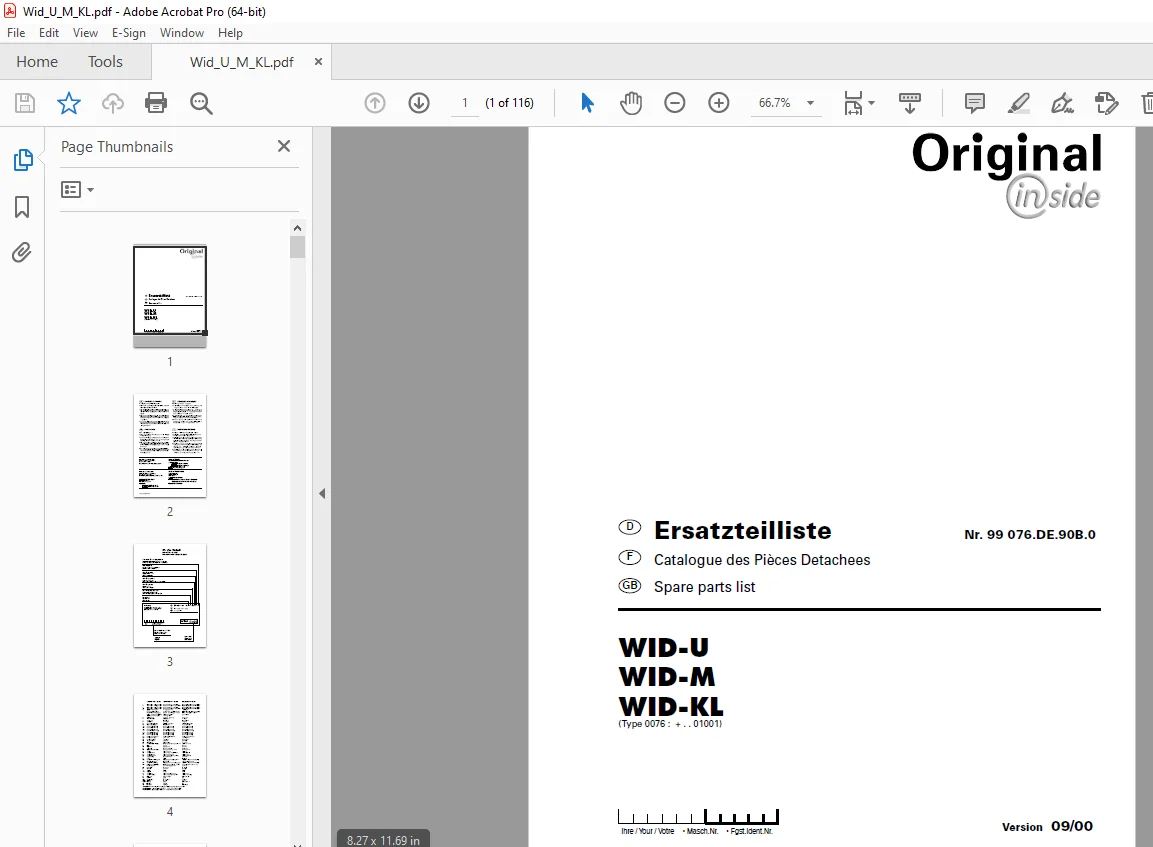Image resolution: width=1153 pixels, height=847 pixels.
Task: Click the 'Nr. 99 076.DE.90B.0' text
Action: pos(1029,535)
